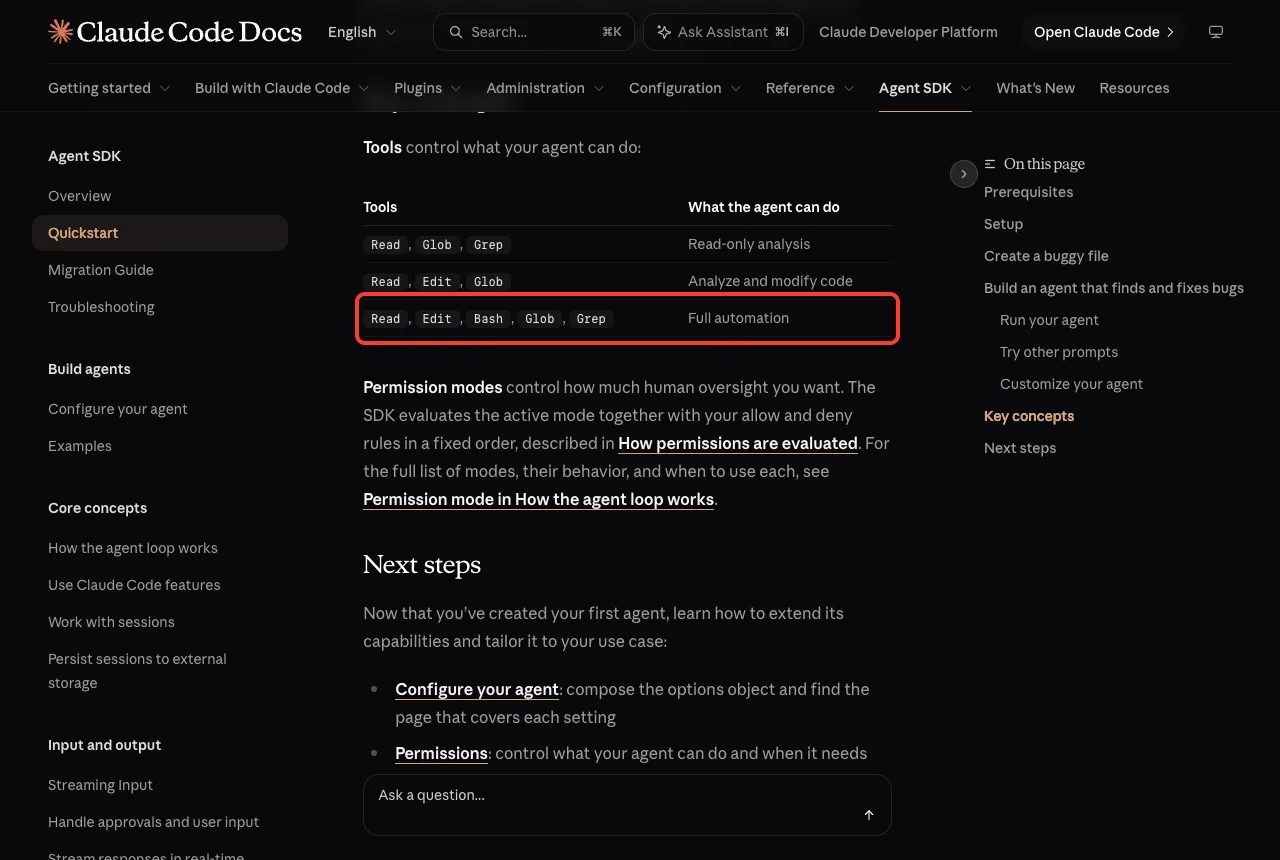
Task: Follow the How permissions are evaluated link
Action: 738,443
